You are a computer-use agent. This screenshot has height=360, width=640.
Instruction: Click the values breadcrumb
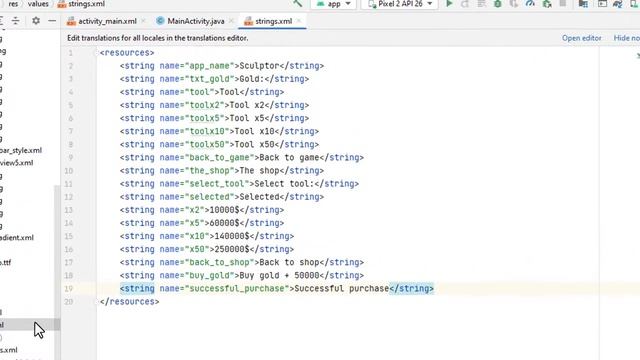38,4
